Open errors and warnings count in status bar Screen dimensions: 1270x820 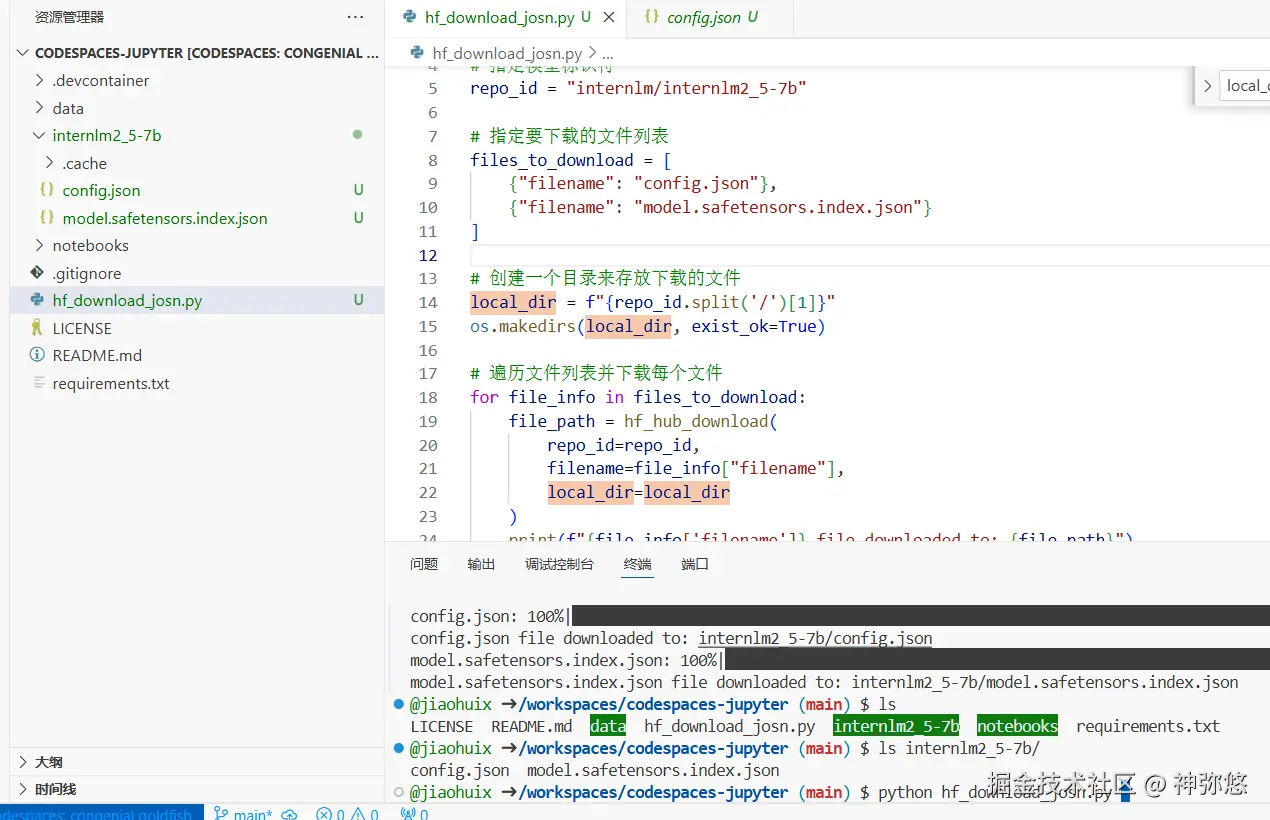pos(347,813)
